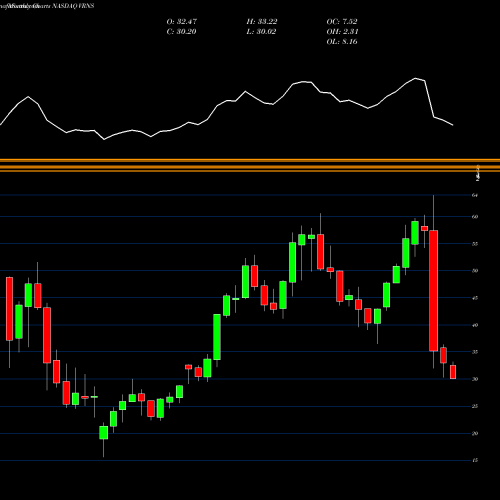Select the high value H: 33.22
500x500 pixels.
click(x=262, y=22)
